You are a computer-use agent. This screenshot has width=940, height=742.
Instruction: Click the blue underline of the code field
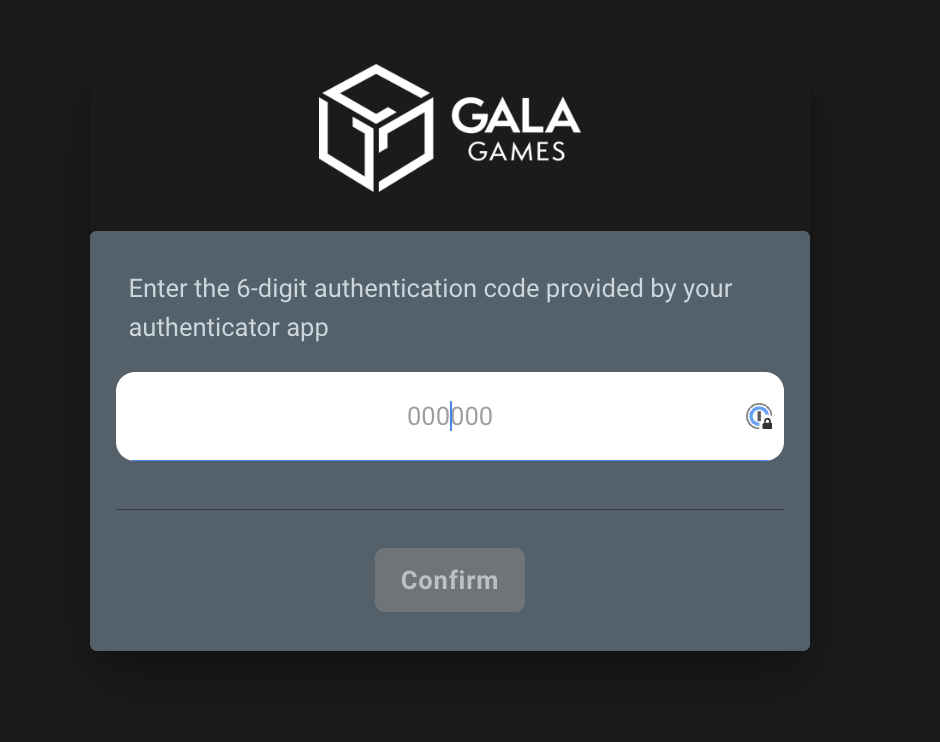(450, 460)
